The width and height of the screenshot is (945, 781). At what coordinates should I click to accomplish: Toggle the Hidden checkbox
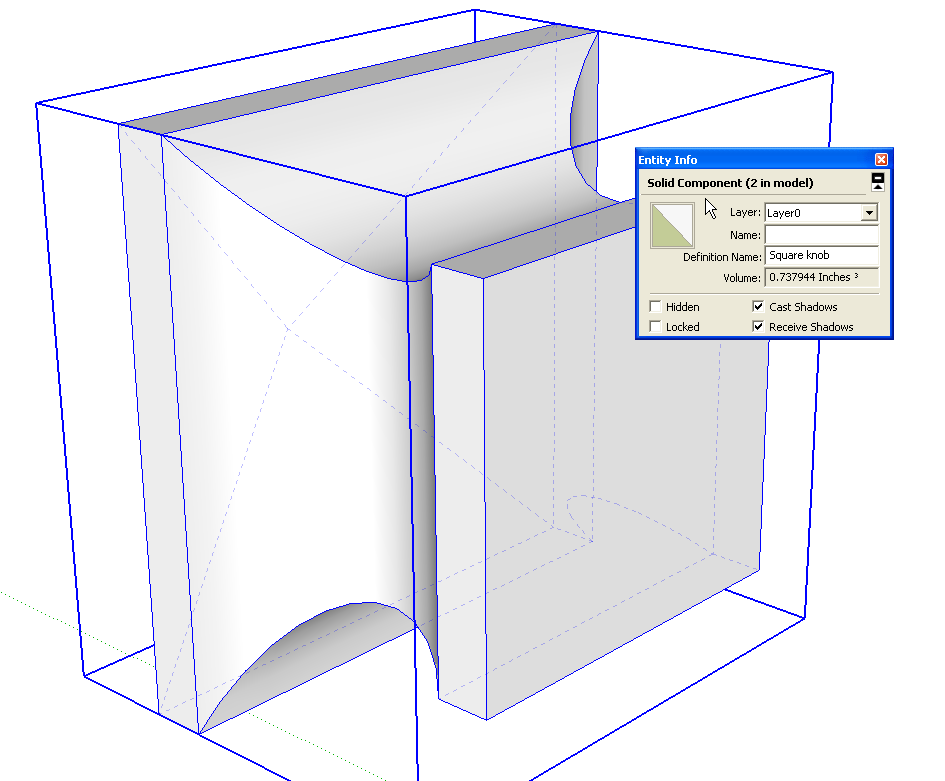pos(655,307)
